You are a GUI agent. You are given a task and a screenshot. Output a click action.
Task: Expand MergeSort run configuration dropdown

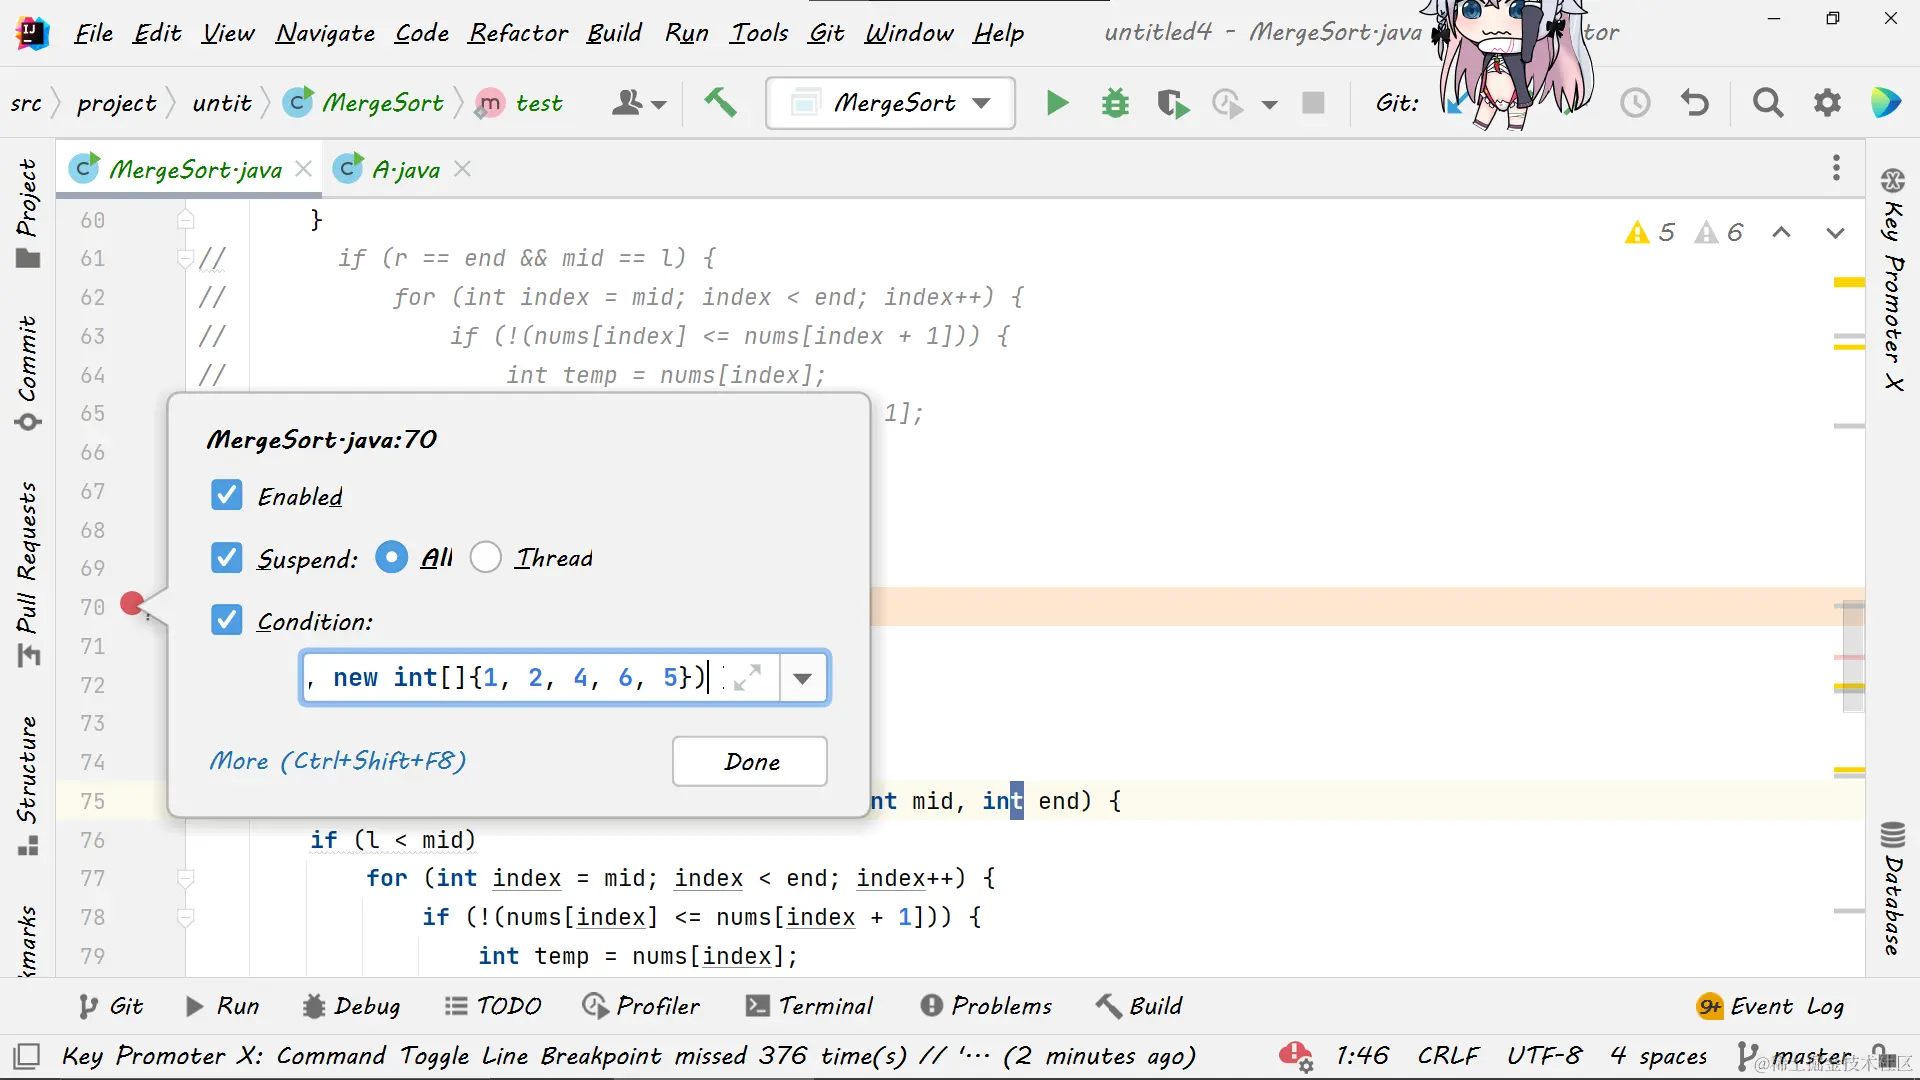[982, 103]
